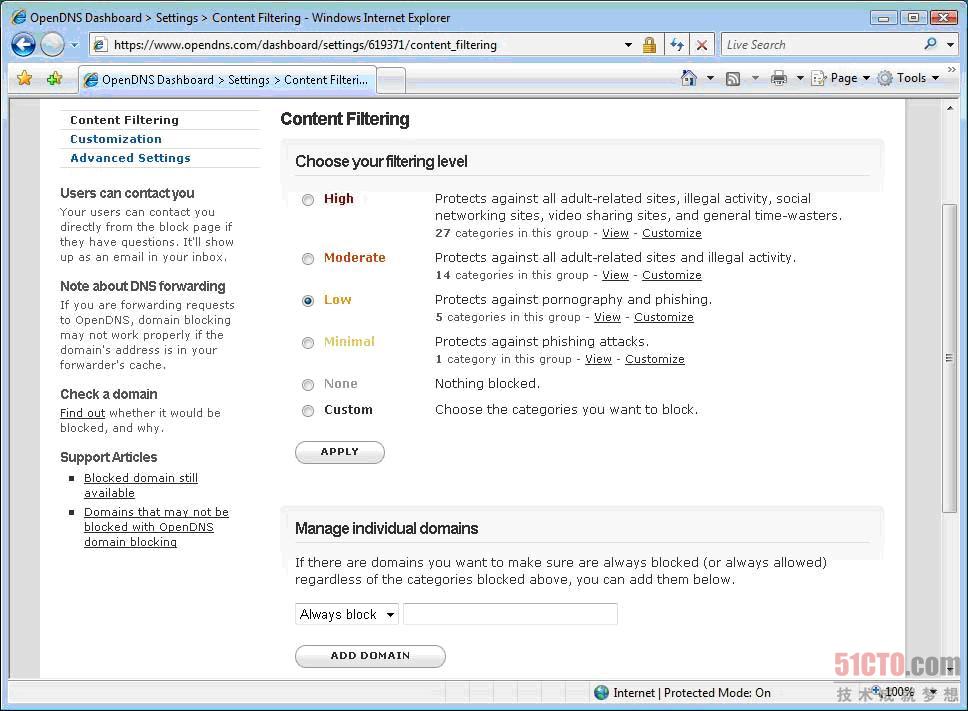Expand the command bar overflow chevron
968x711 pixels.
951,69
